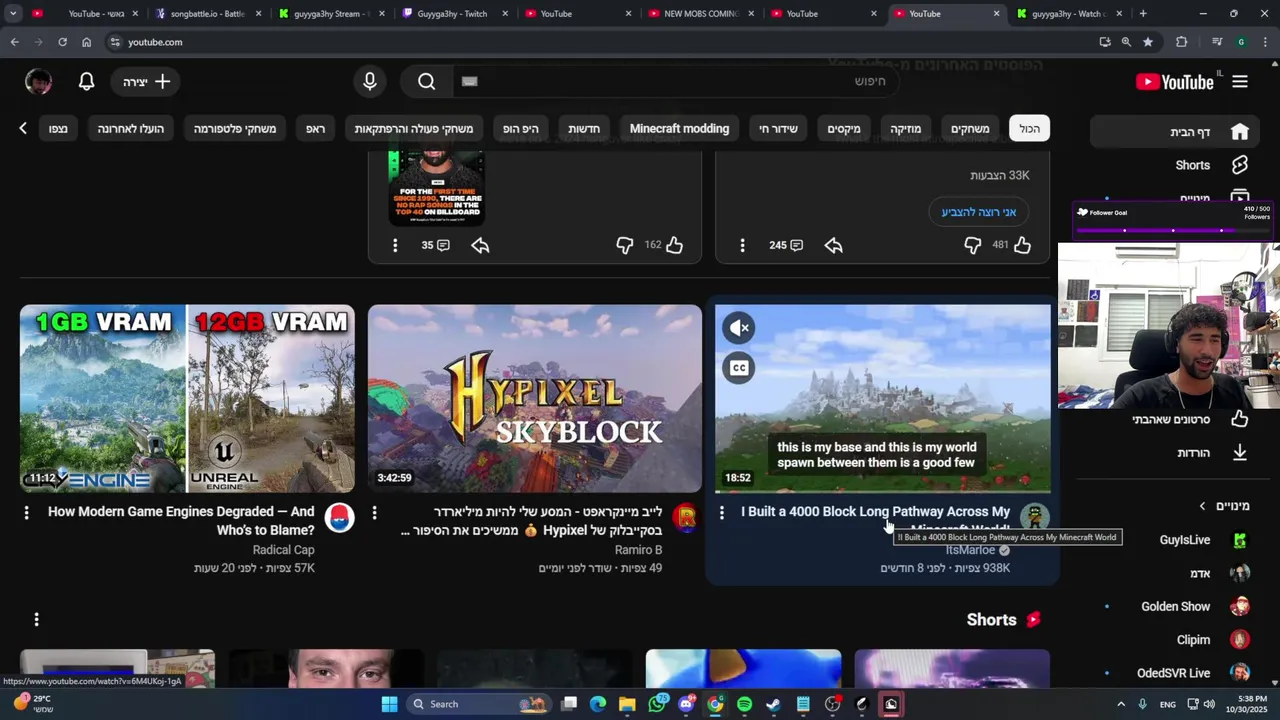Select the משחקים filter chip
Screen dimensions: 1280x720
click(x=970, y=129)
